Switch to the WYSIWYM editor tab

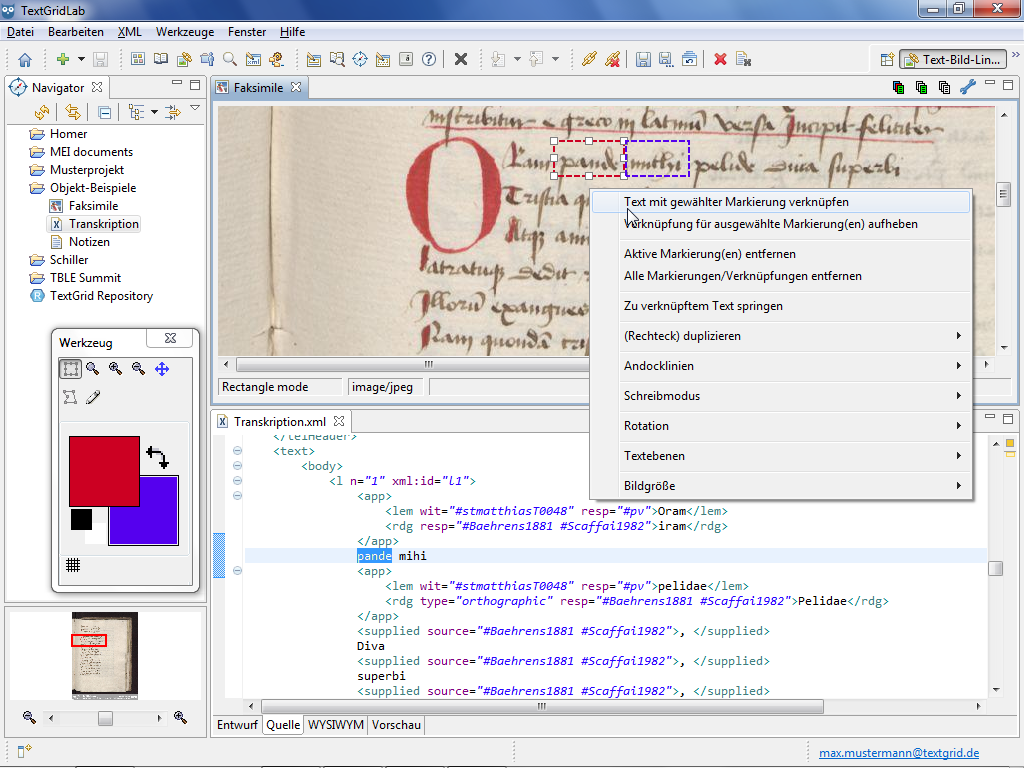pyautogui.click(x=335, y=725)
